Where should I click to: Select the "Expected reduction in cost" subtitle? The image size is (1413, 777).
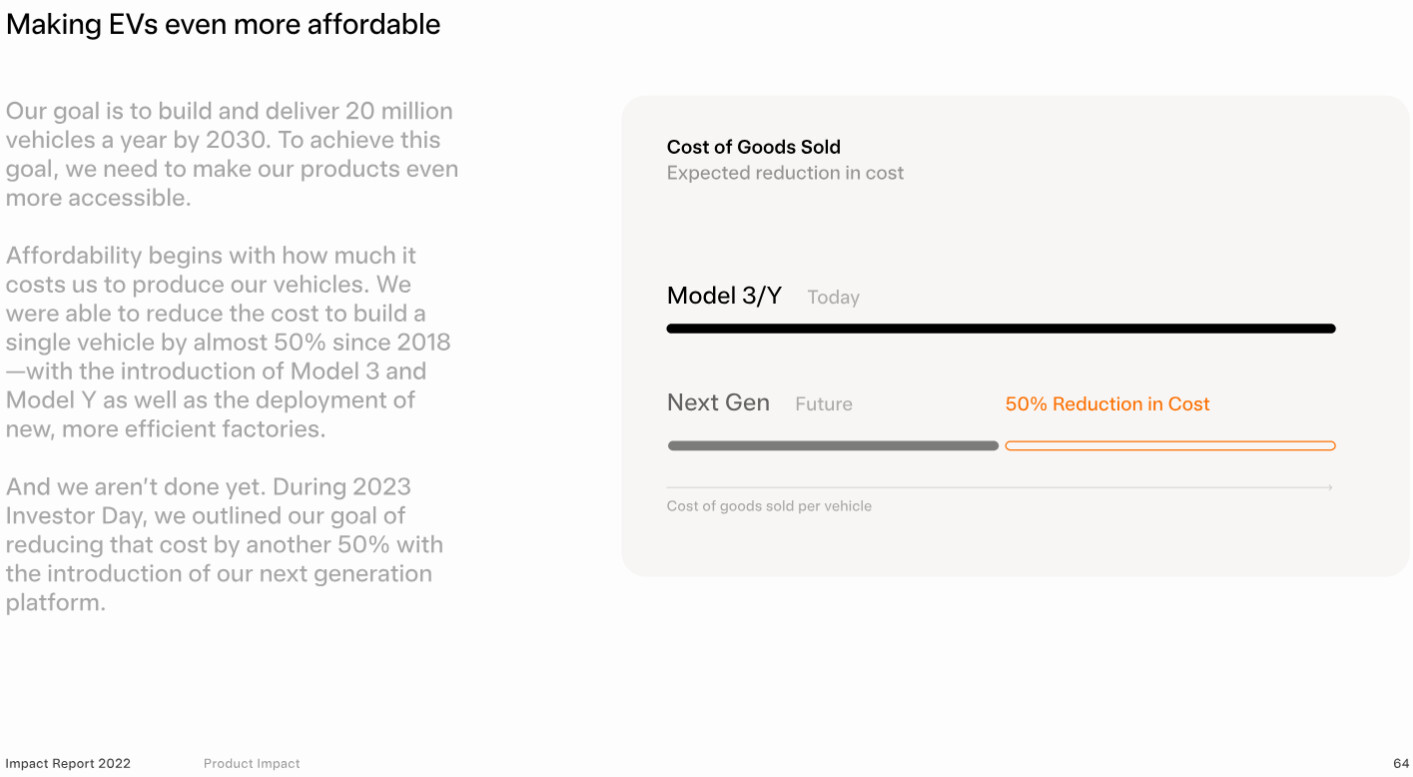click(785, 173)
